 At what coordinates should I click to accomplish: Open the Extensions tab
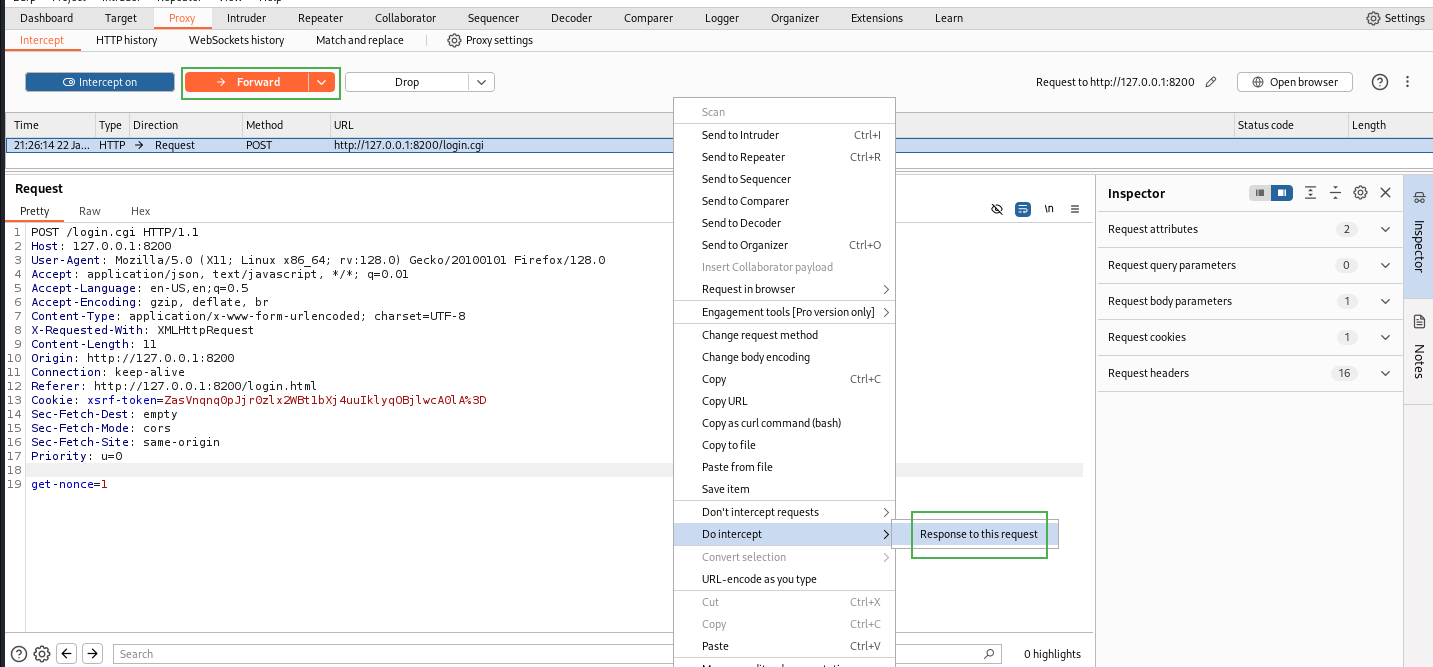[x=877, y=18]
